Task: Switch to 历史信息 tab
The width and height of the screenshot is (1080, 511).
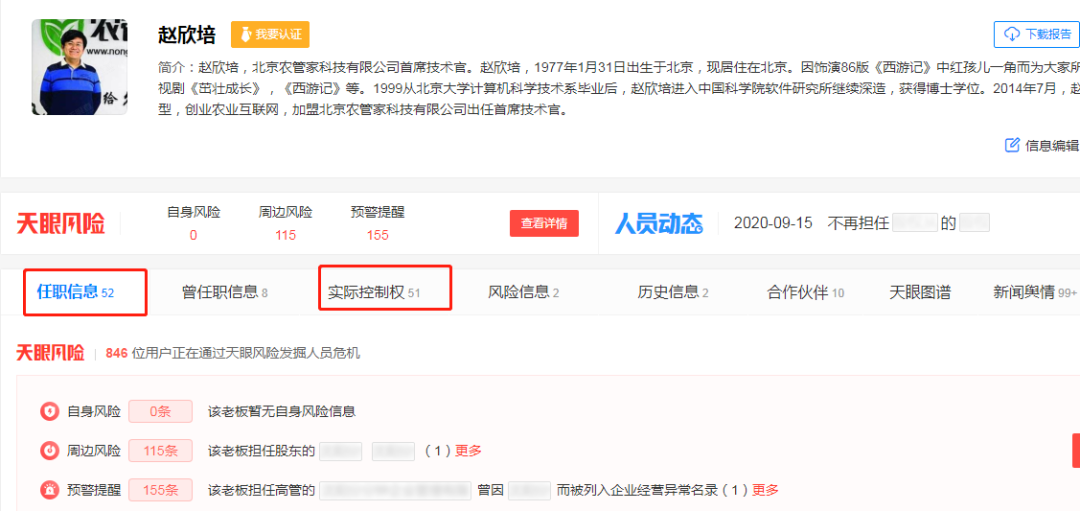Action: [x=673, y=292]
